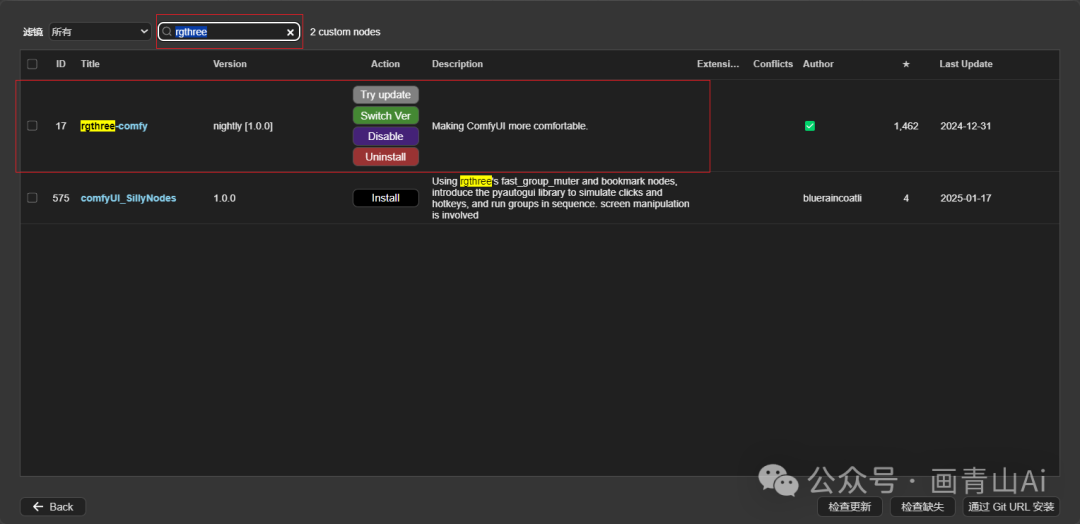Open the rgthree-comfy title link
This screenshot has height=524, width=1080.
pos(114,126)
